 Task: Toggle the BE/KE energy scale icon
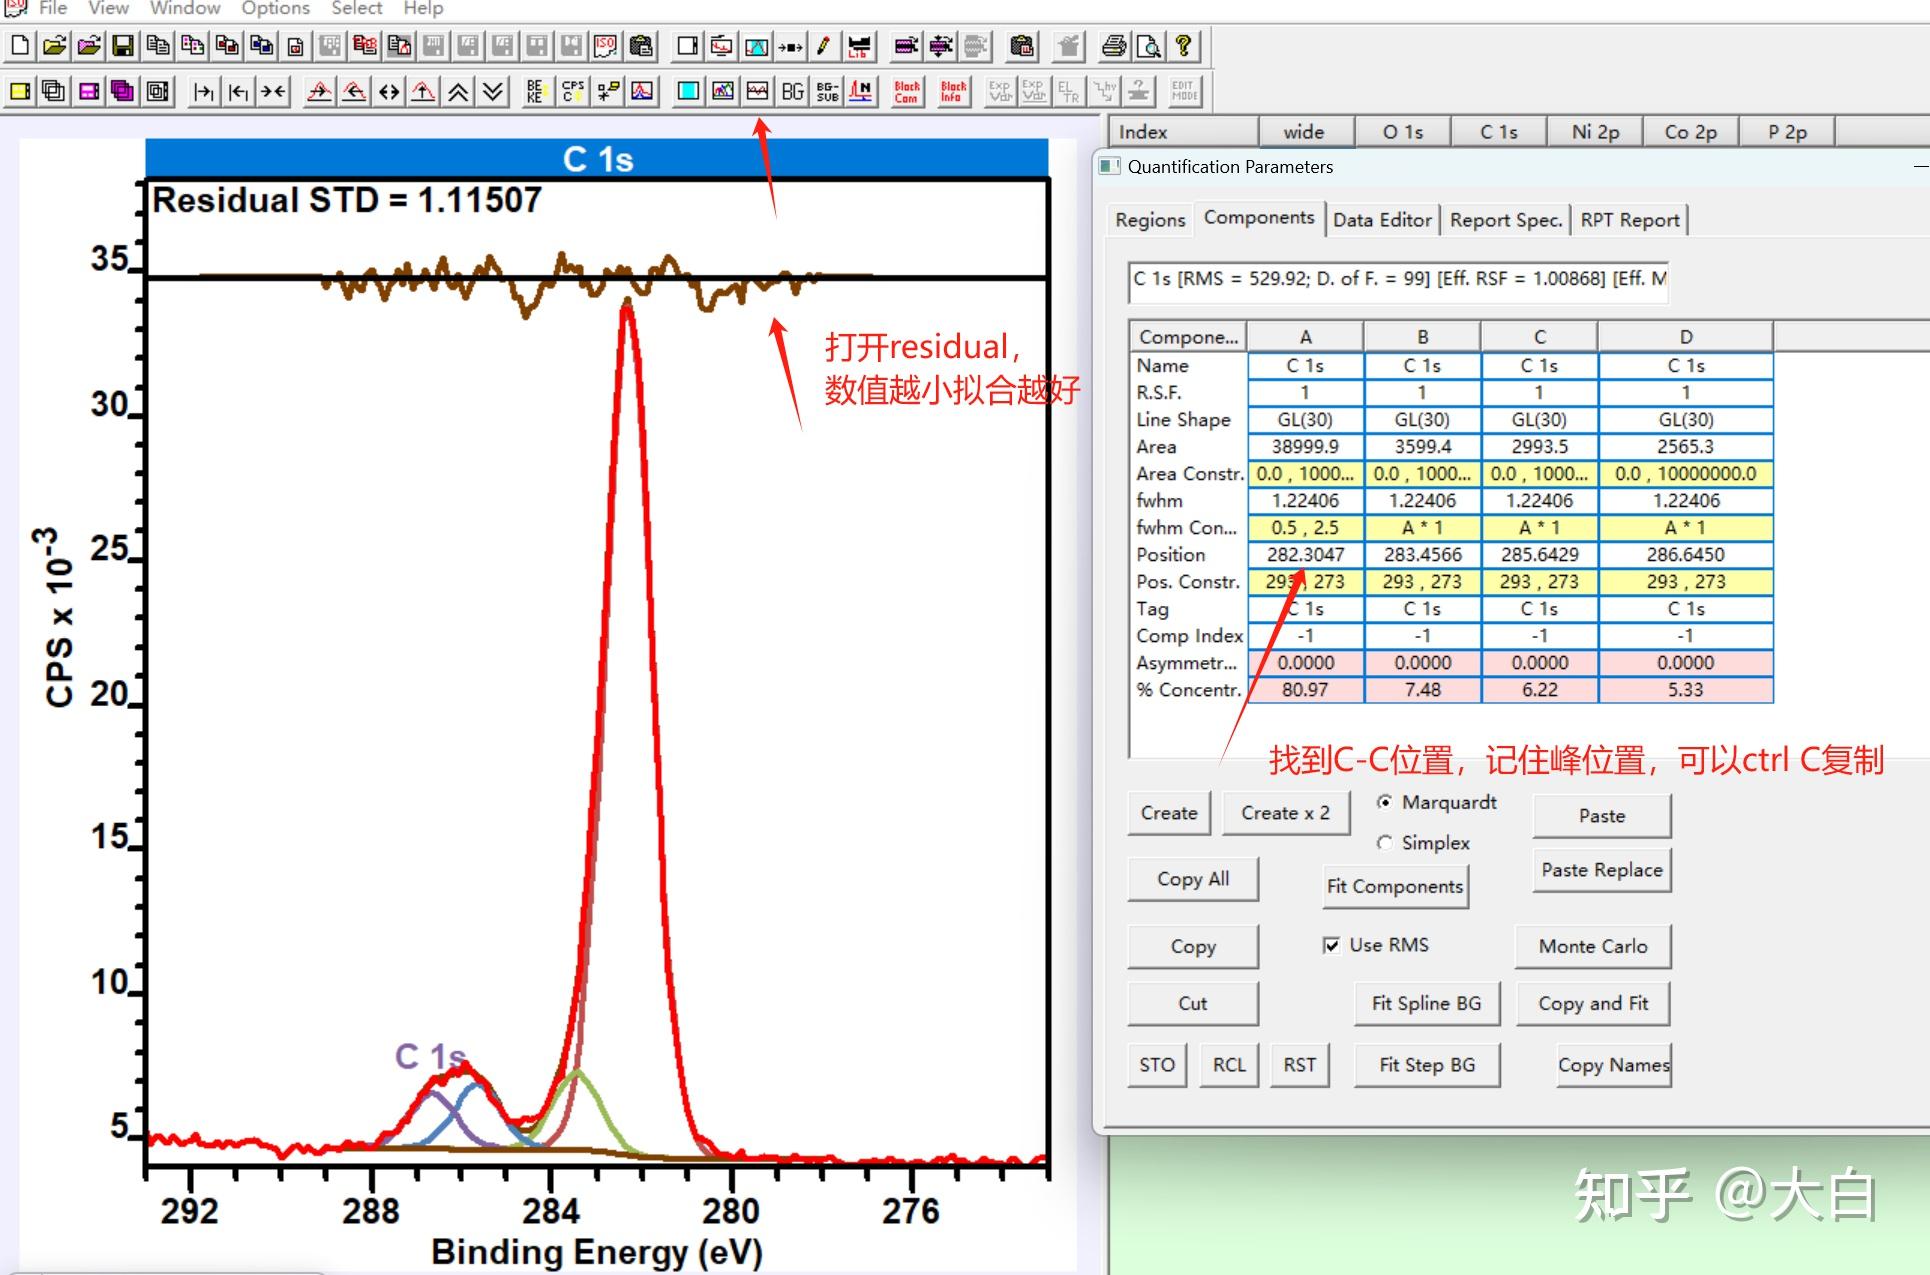536,92
